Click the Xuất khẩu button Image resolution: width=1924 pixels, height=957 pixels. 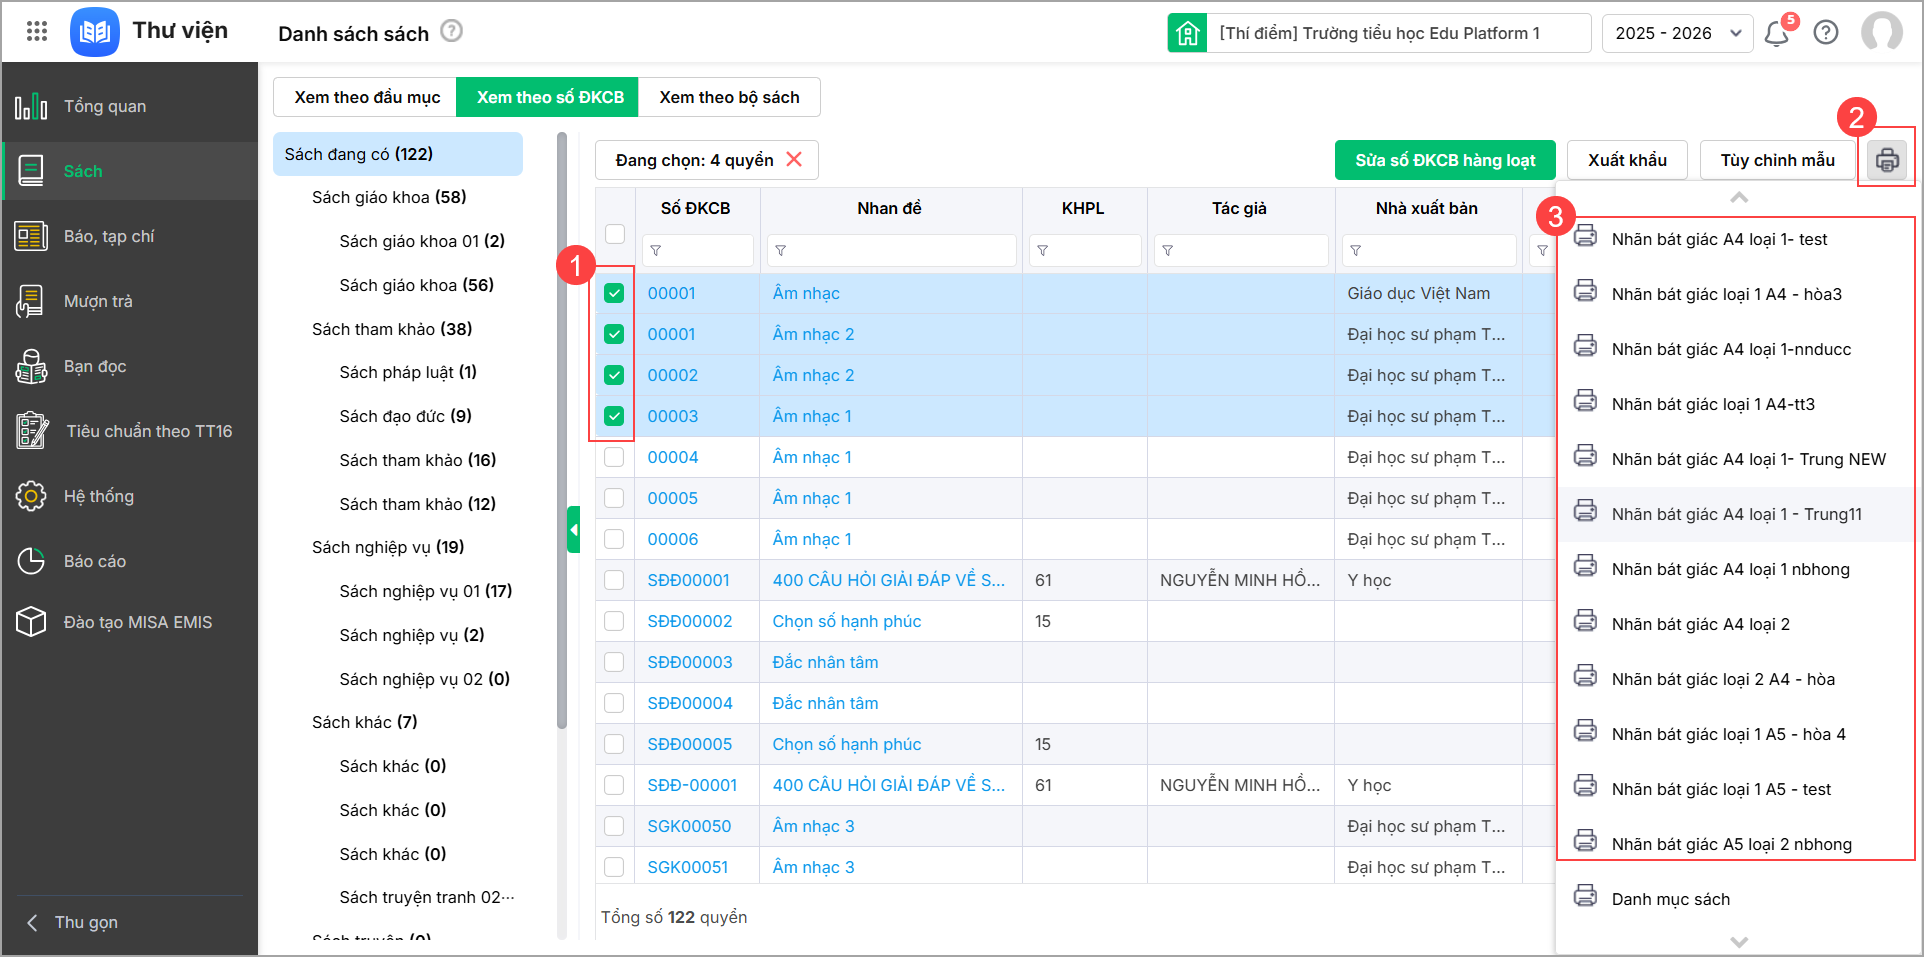(x=1627, y=160)
